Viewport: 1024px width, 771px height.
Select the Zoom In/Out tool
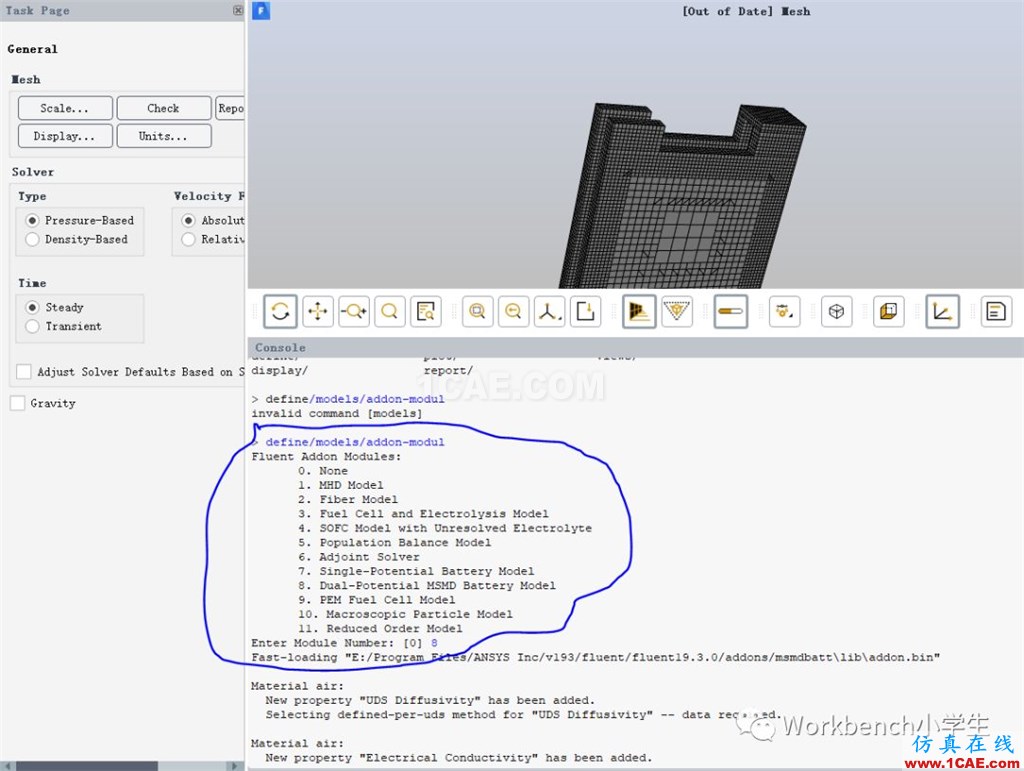click(353, 311)
